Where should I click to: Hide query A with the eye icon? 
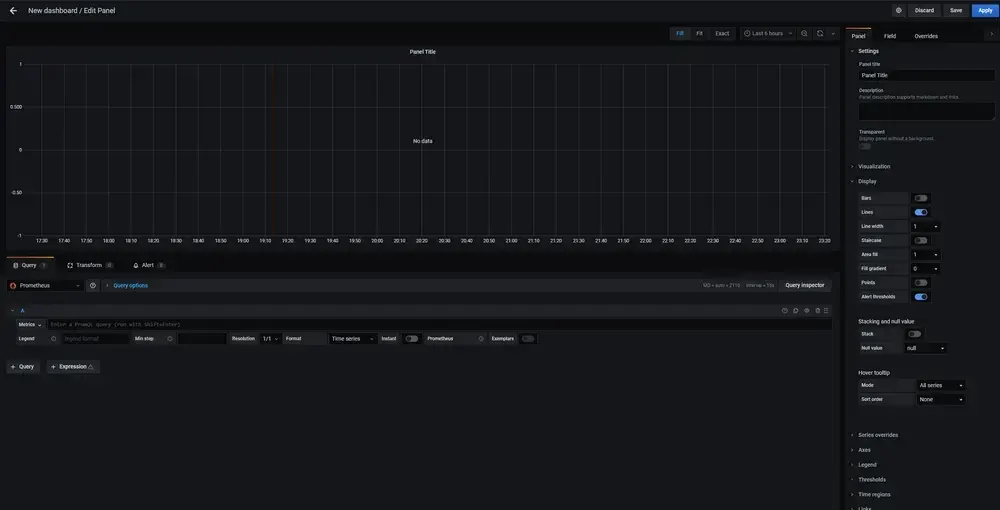pos(807,311)
